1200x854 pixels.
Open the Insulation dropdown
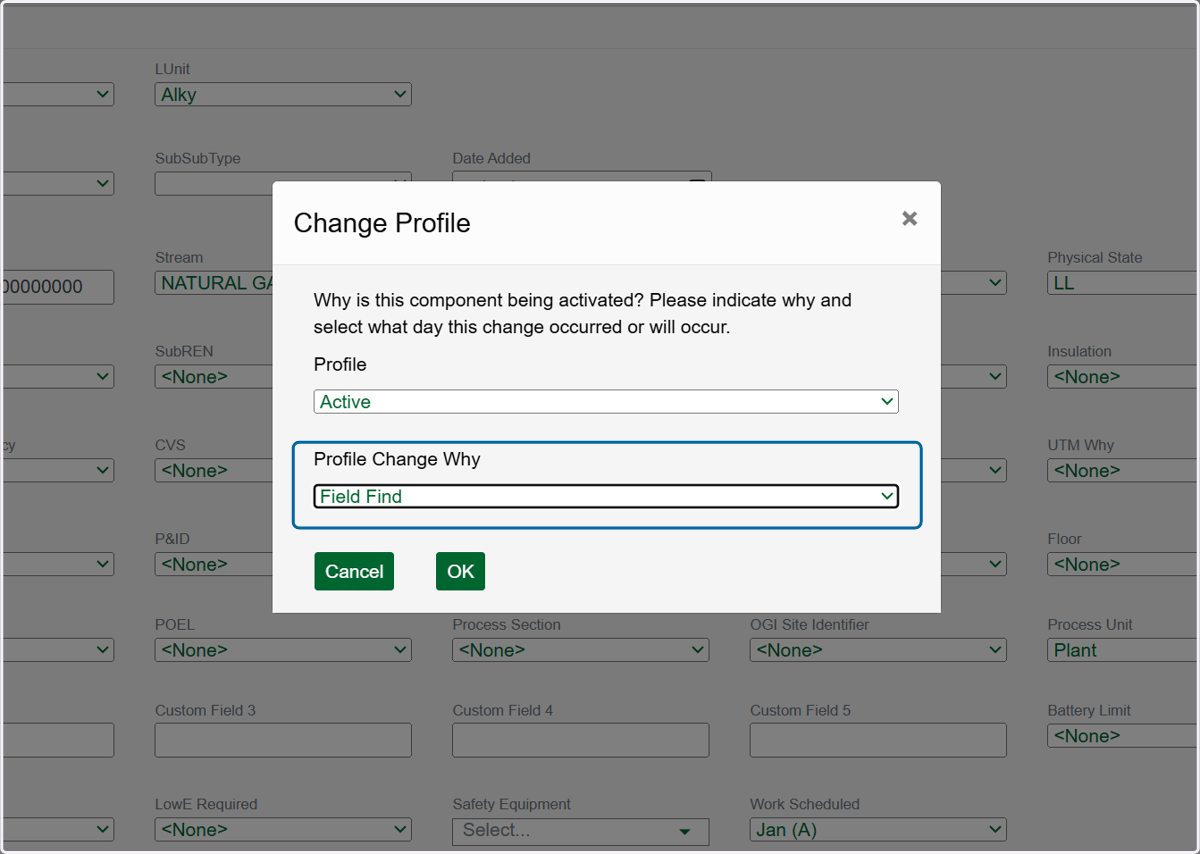pos(1123,377)
